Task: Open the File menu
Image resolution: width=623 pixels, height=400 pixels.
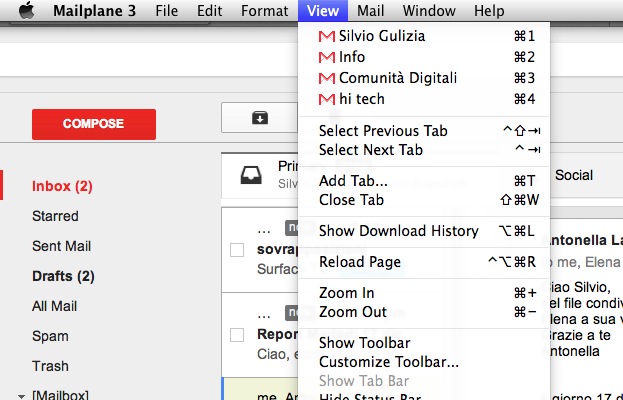Action: click(x=166, y=11)
